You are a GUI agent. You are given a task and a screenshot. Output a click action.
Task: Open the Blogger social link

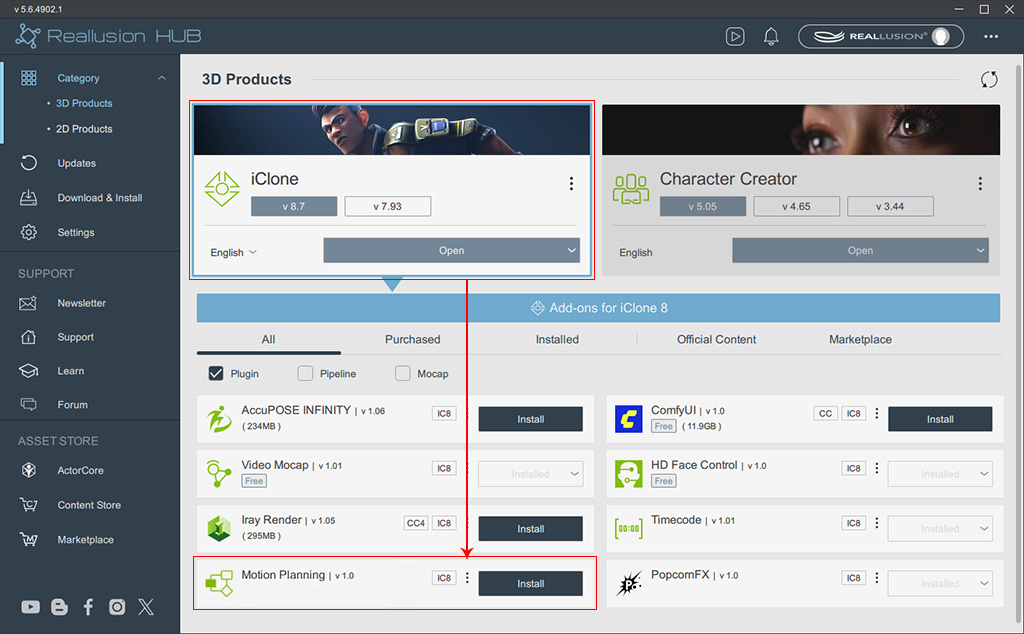59,607
